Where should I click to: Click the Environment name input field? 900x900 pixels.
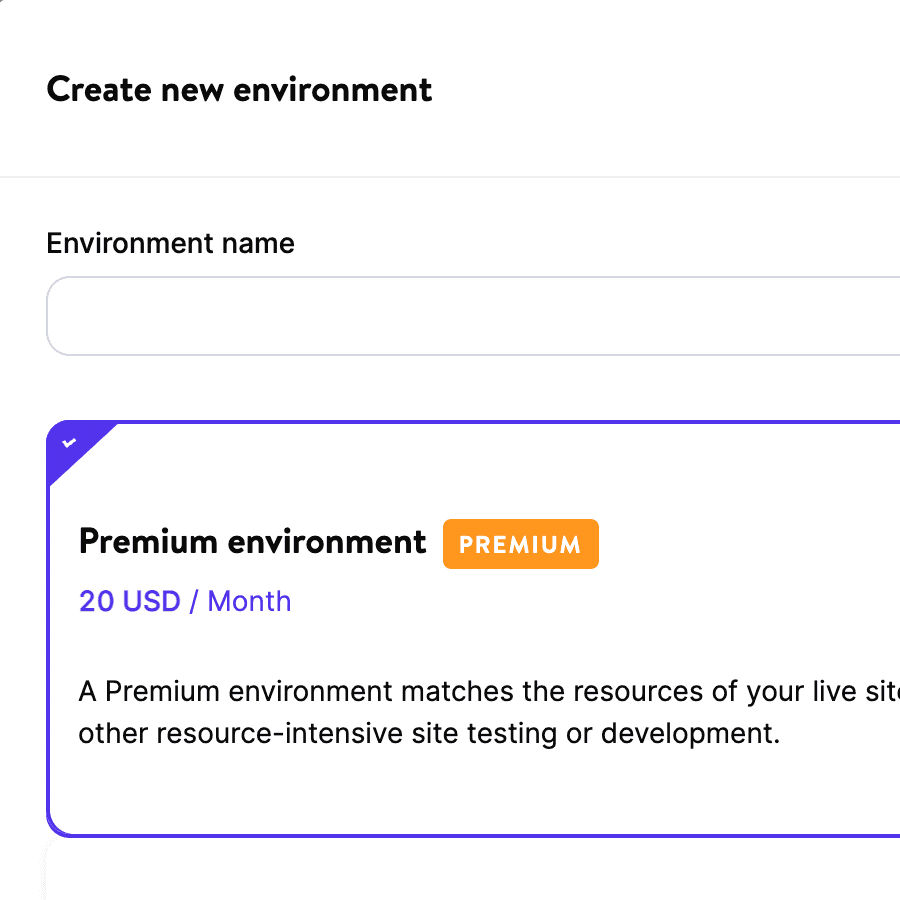(x=470, y=316)
